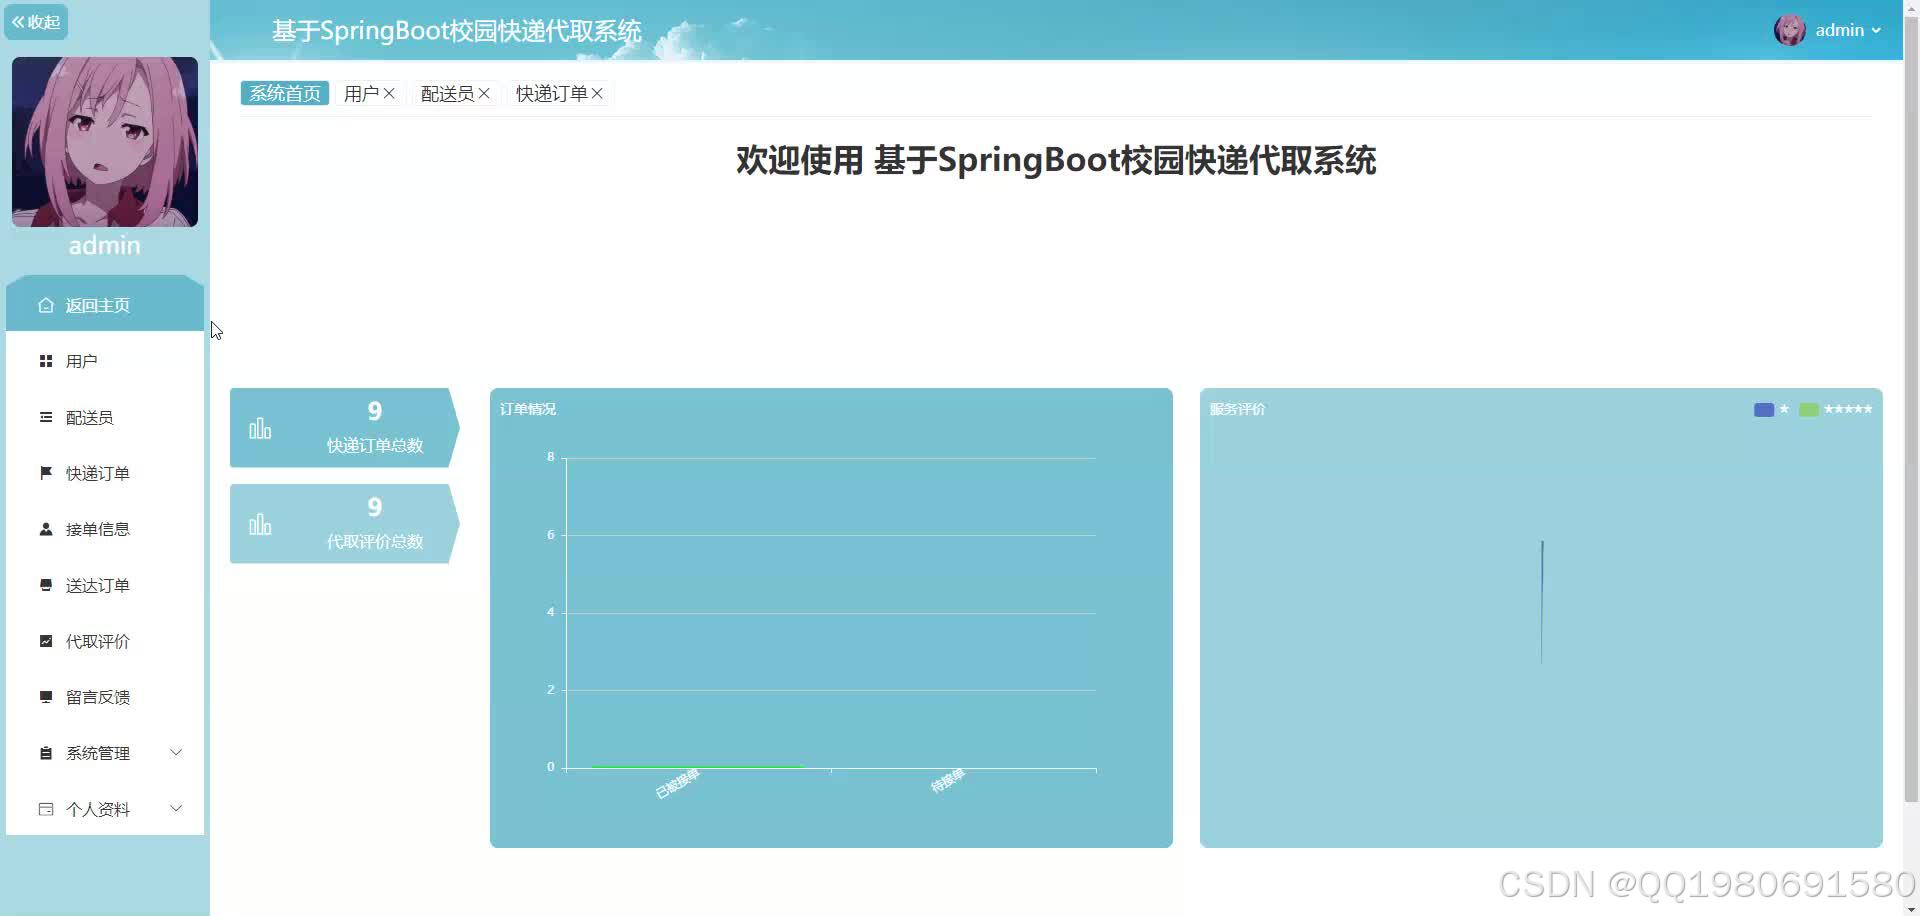Click the 待接单 axis label

(947, 780)
